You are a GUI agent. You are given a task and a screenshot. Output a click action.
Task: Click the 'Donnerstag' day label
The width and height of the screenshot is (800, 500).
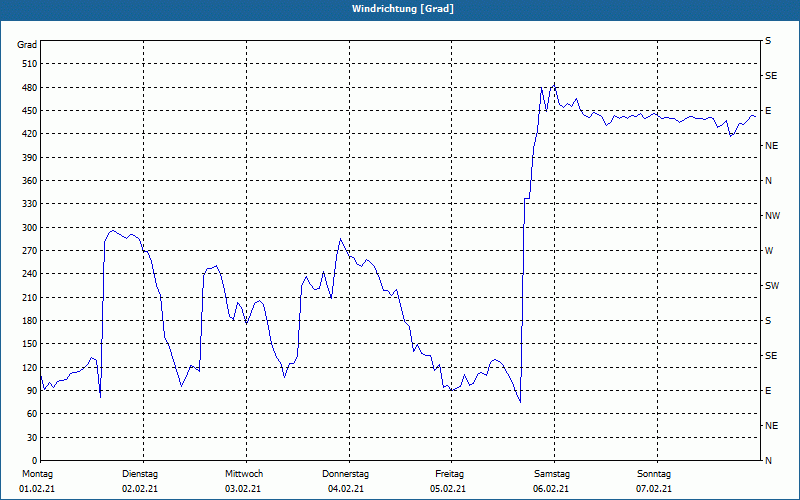tap(345, 474)
